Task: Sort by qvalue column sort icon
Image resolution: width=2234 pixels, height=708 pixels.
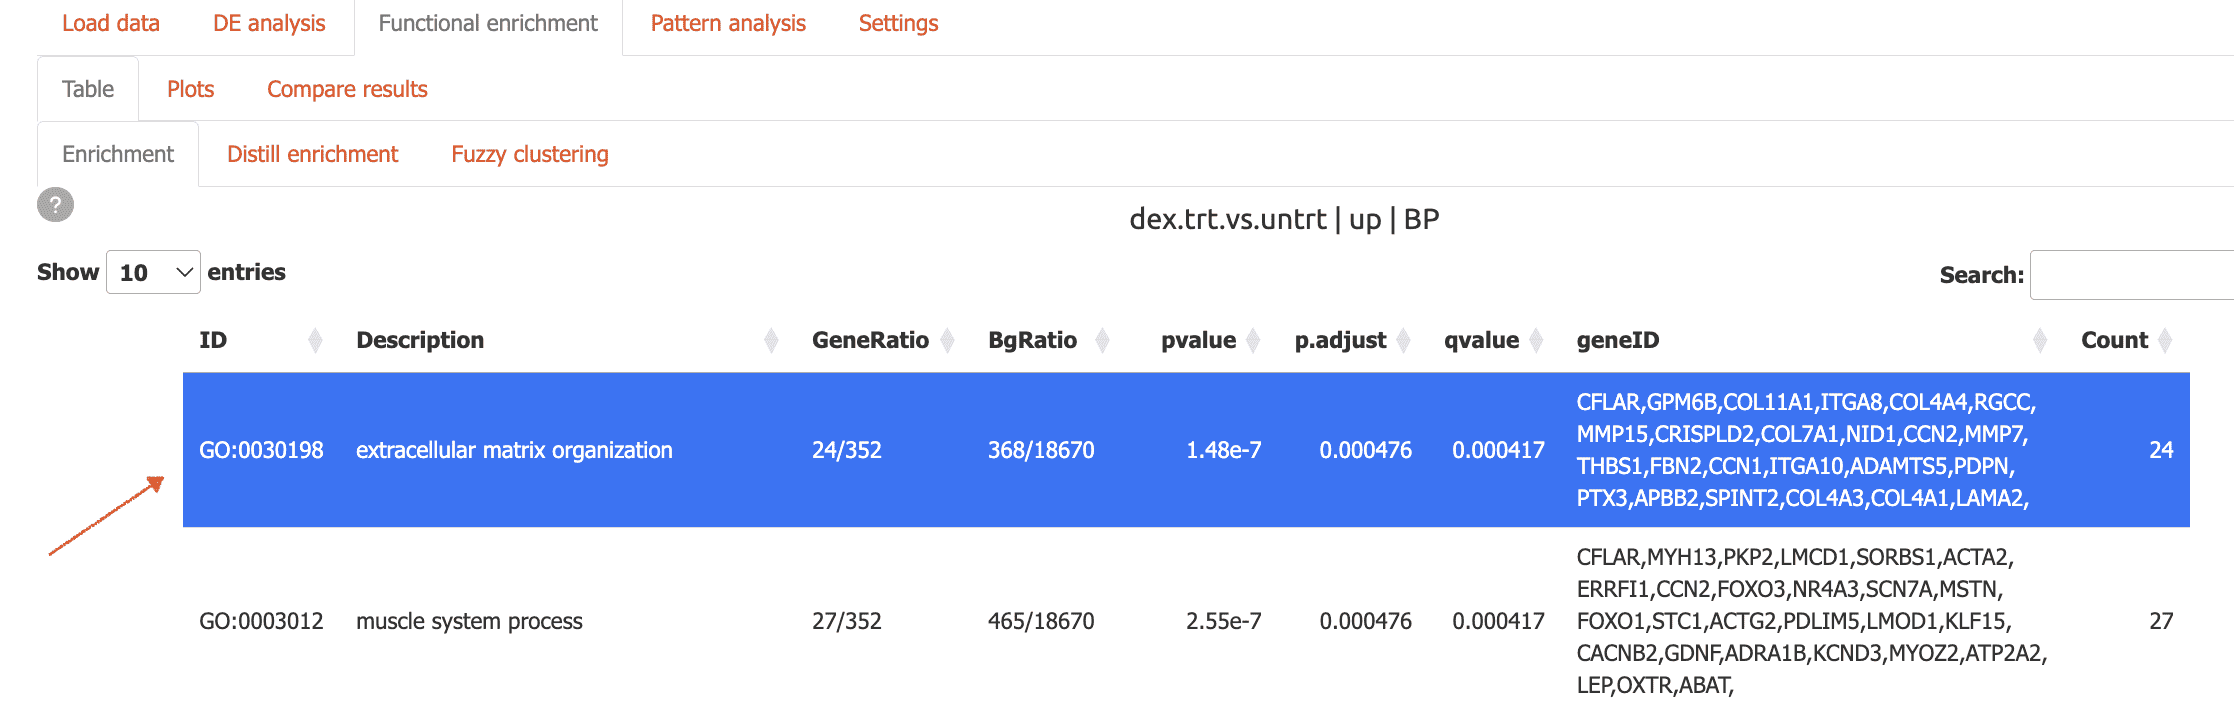Action: click(1536, 341)
